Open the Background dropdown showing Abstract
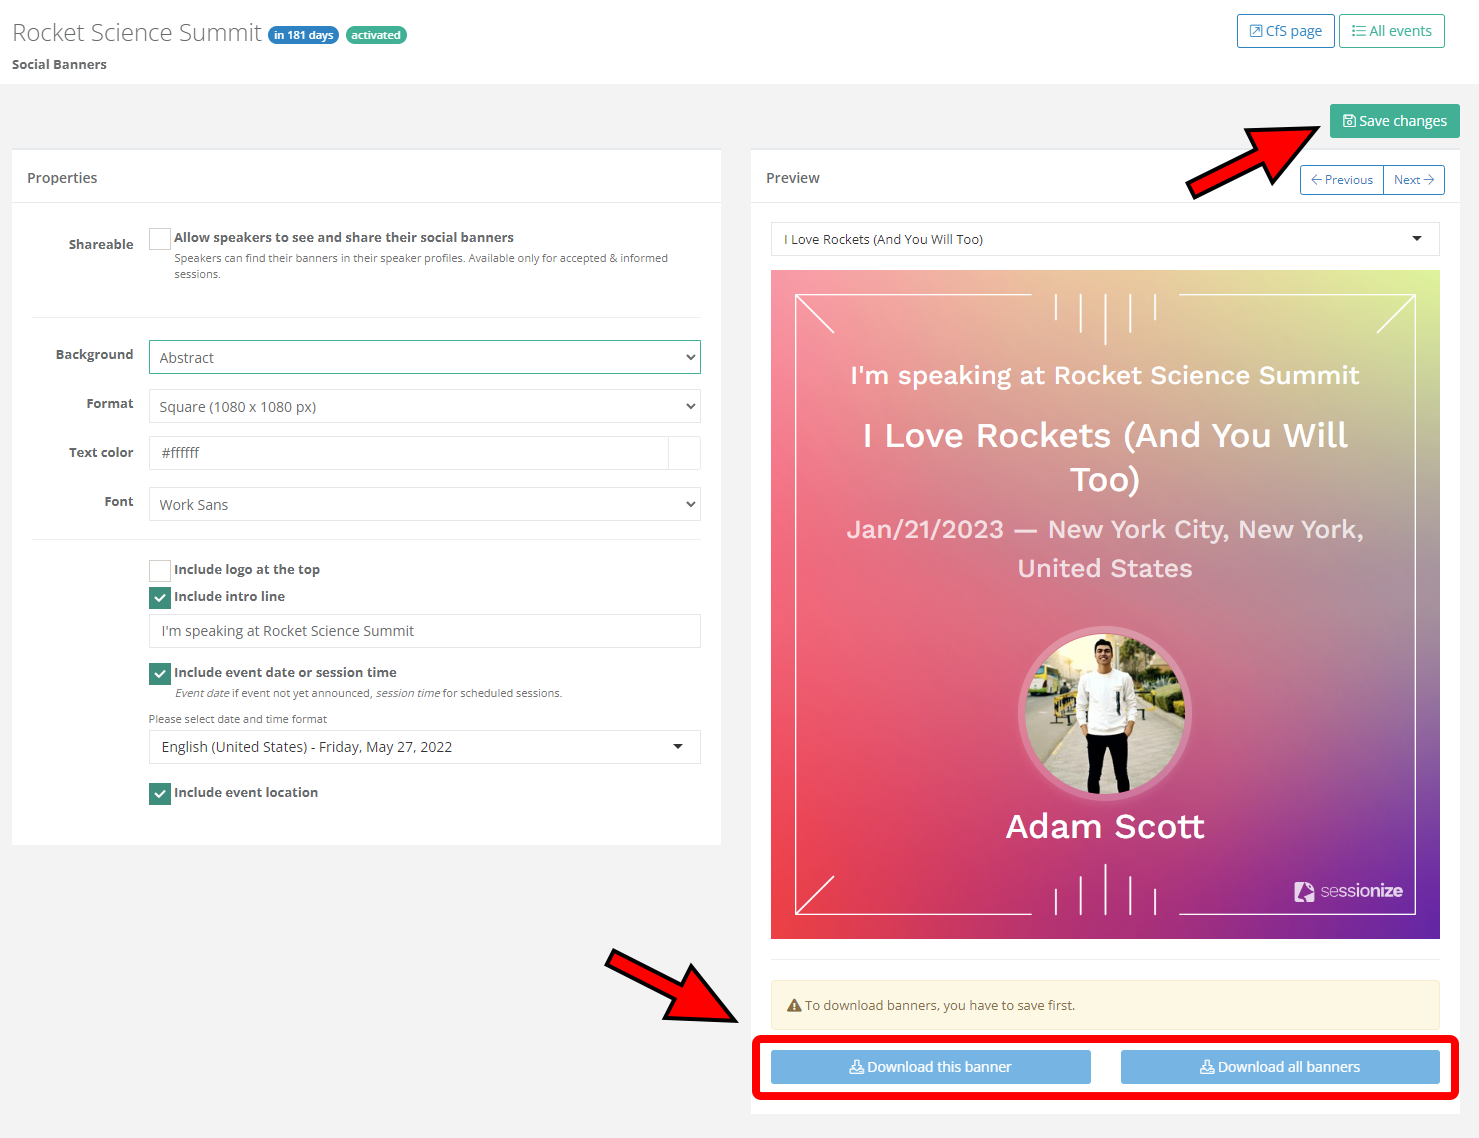Image resolution: width=1479 pixels, height=1138 pixels. click(x=424, y=358)
